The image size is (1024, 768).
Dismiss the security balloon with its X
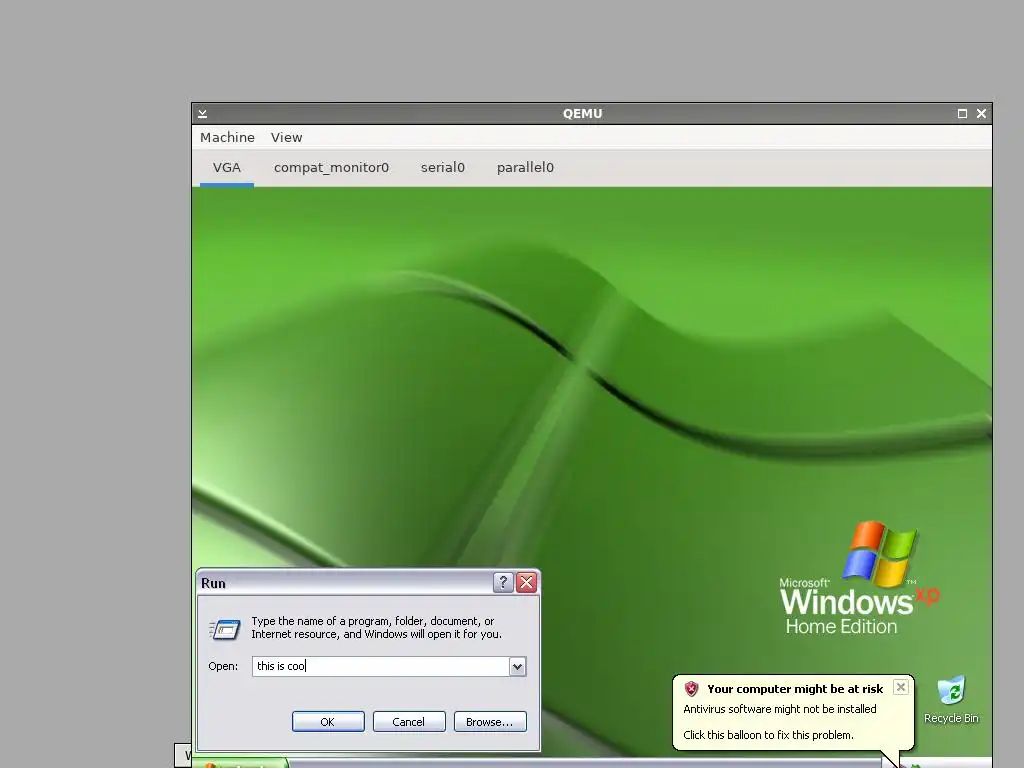click(x=901, y=687)
